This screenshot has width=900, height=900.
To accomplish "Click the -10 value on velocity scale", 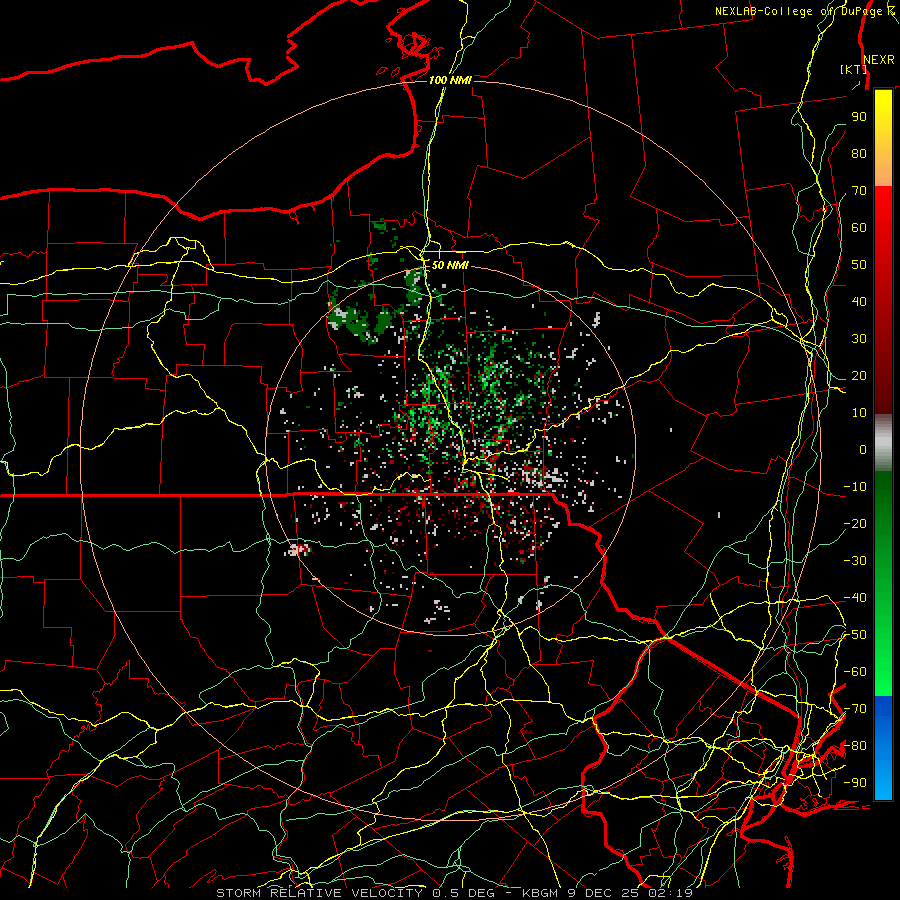I will [855, 487].
